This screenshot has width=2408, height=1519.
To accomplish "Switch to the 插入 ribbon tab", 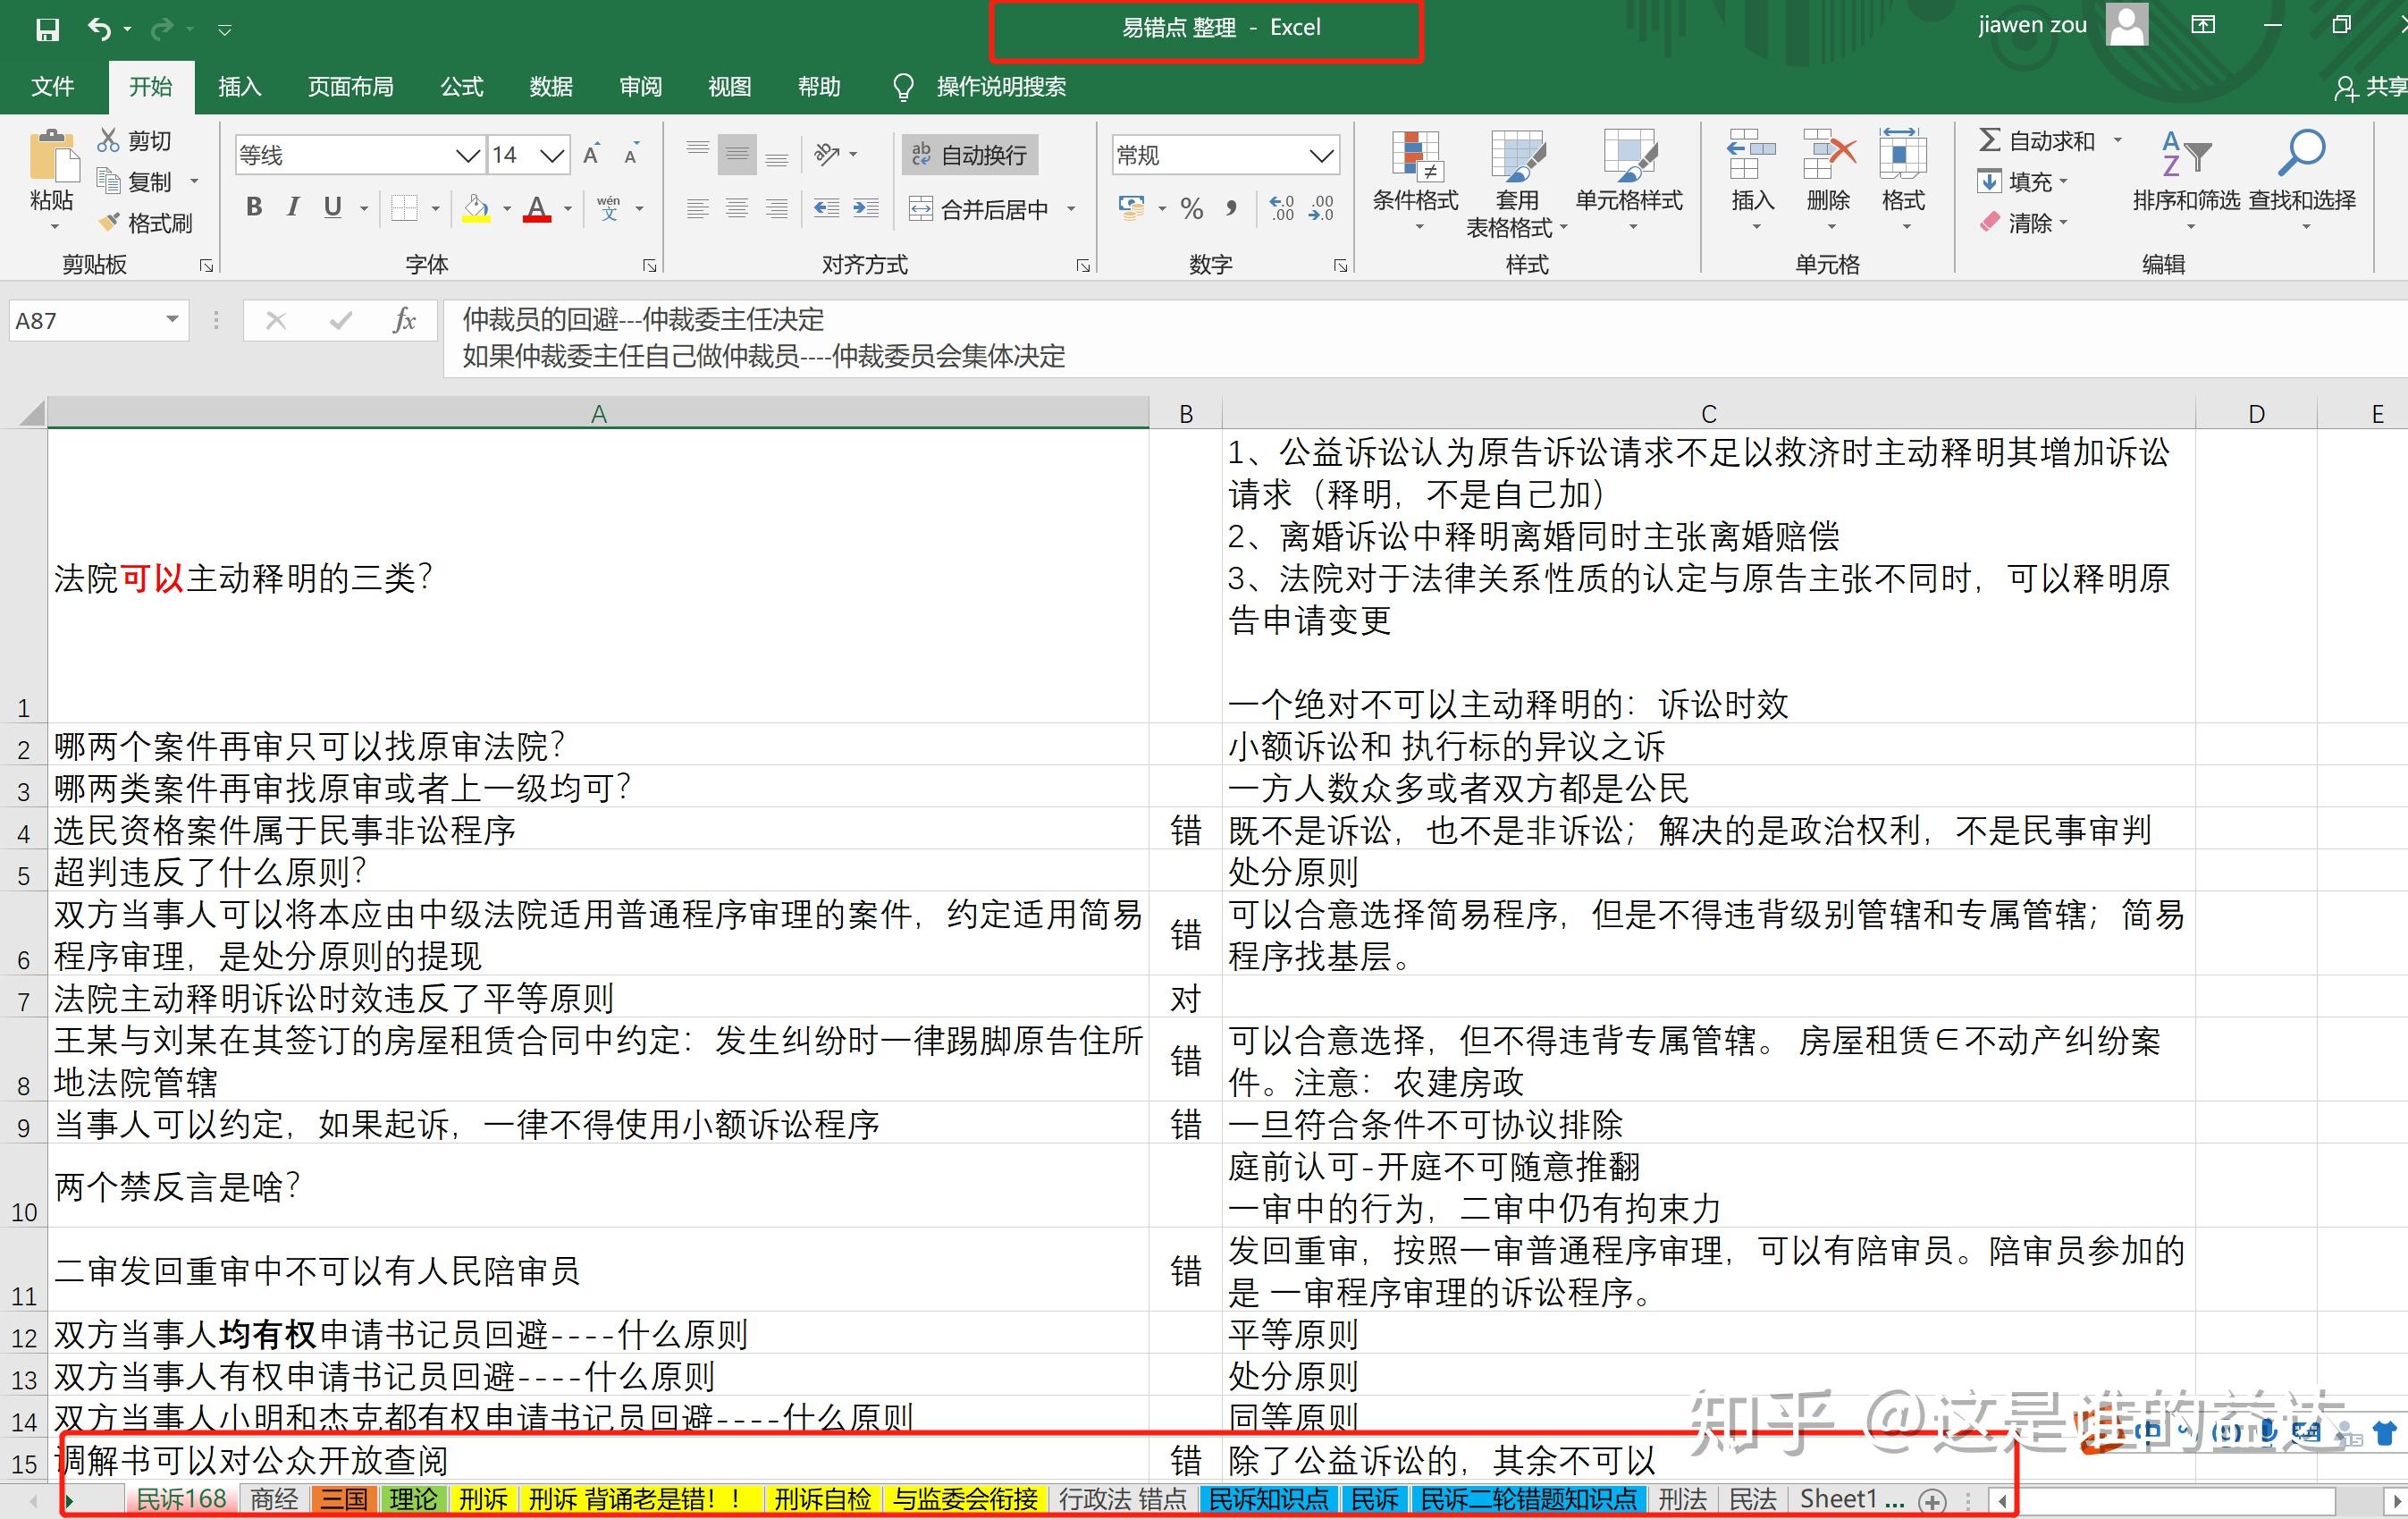I will coord(240,87).
